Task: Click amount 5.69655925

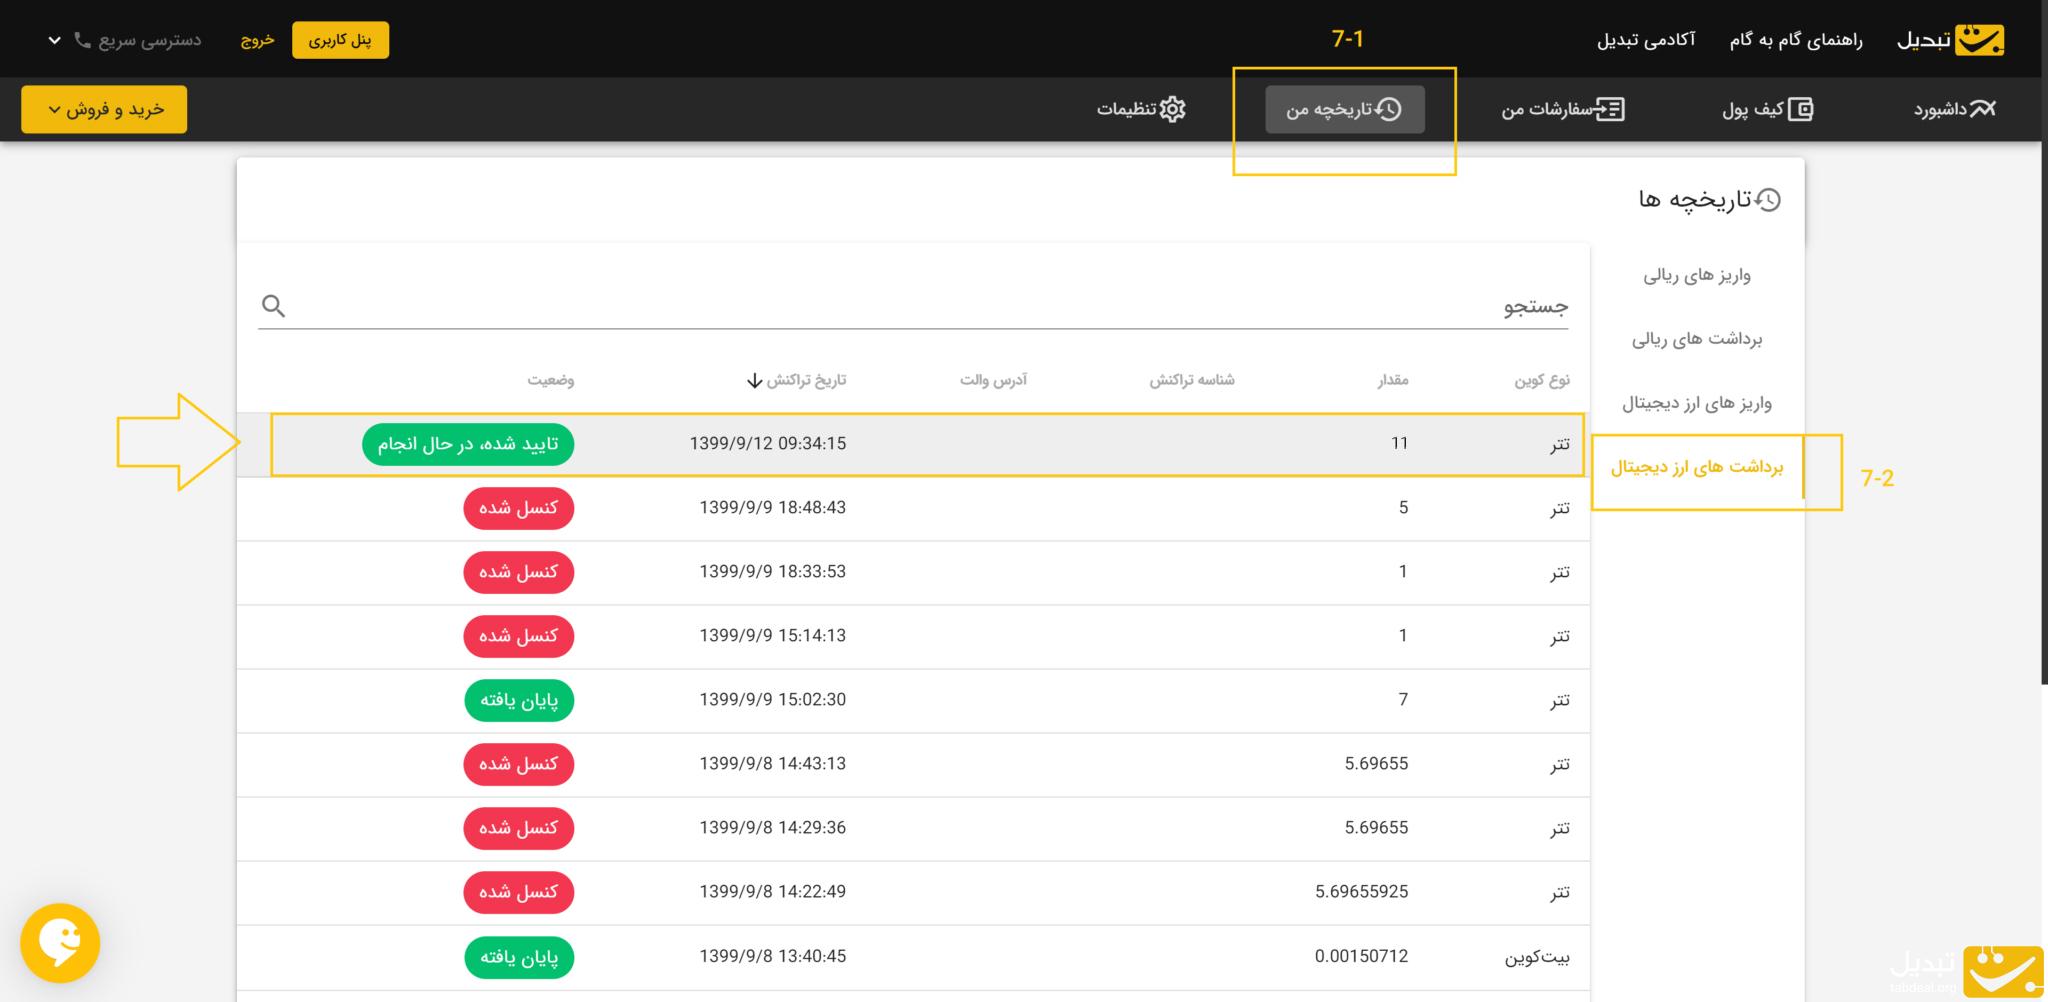Action: click(x=1361, y=891)
